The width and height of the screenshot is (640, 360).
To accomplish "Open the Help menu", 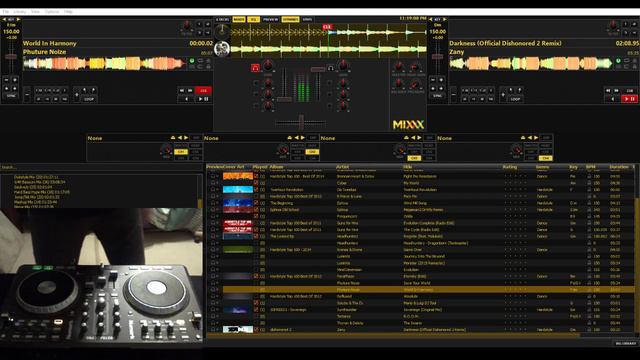I will 68,12.
